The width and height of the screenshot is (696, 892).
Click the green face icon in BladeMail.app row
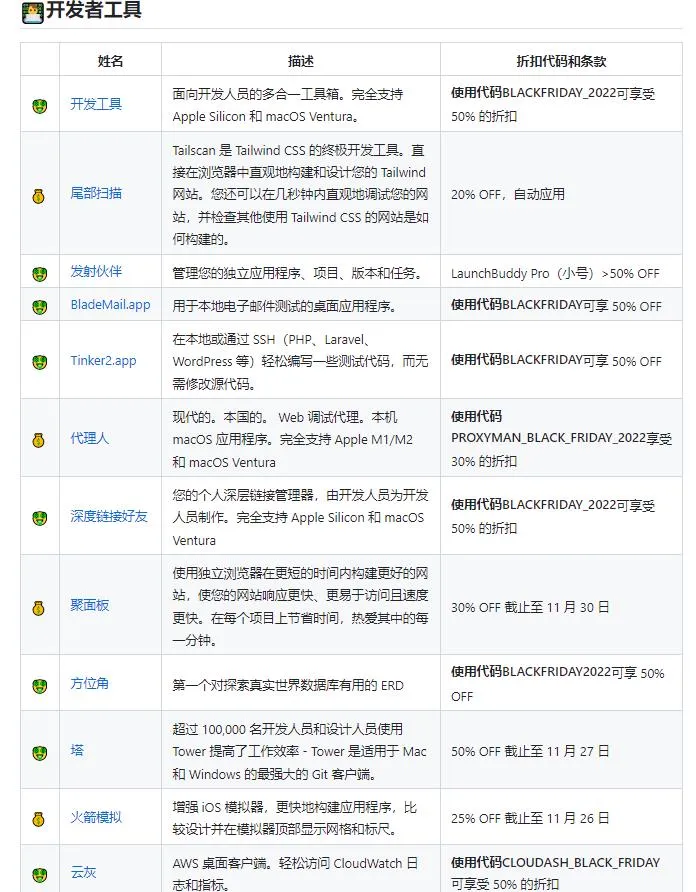coord(39,307)
